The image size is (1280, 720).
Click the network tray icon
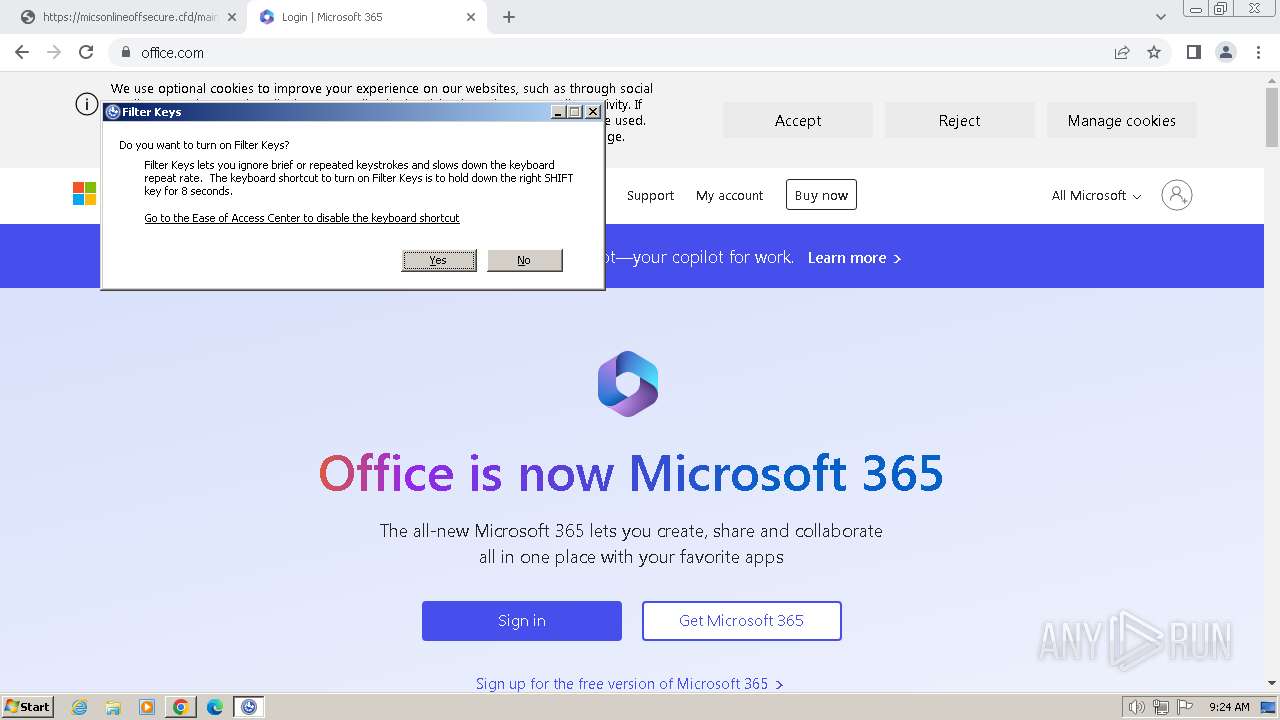click(1161, 707)
